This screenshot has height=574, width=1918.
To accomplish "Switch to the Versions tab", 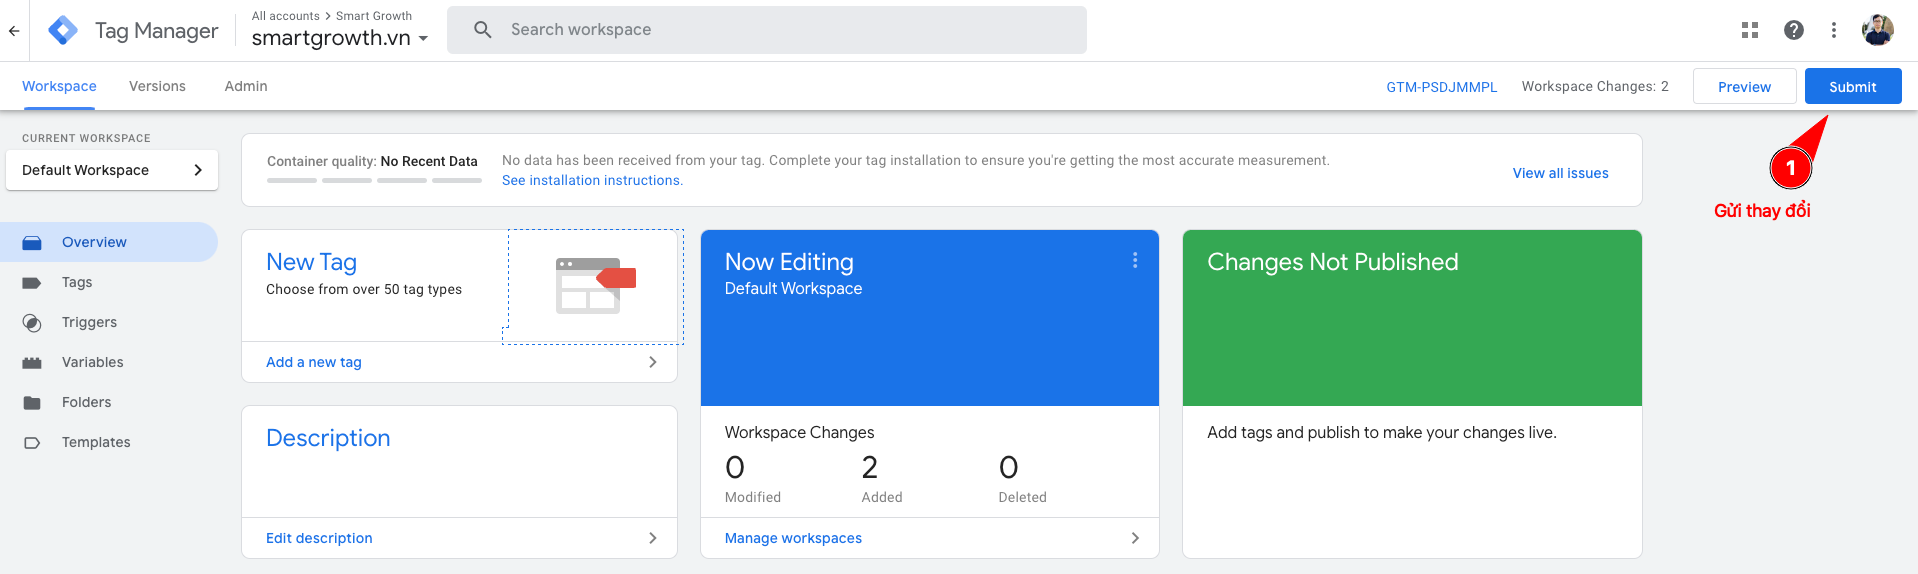I will 157,86.
